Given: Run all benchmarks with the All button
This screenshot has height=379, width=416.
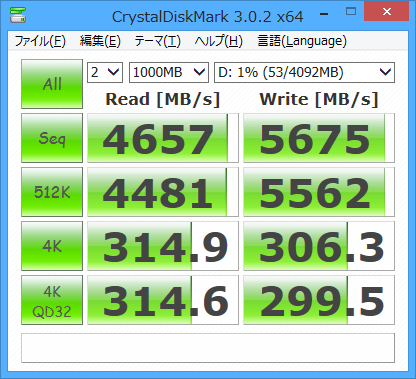Looking at the screenshot, I should point(52,84).
